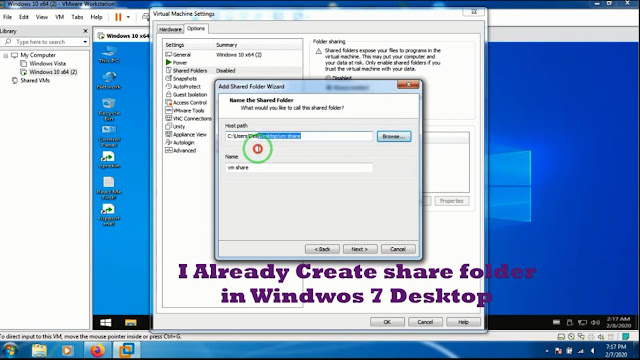Click Next in the shared folder wizard

pyautogui.click(x=359, y=249)
